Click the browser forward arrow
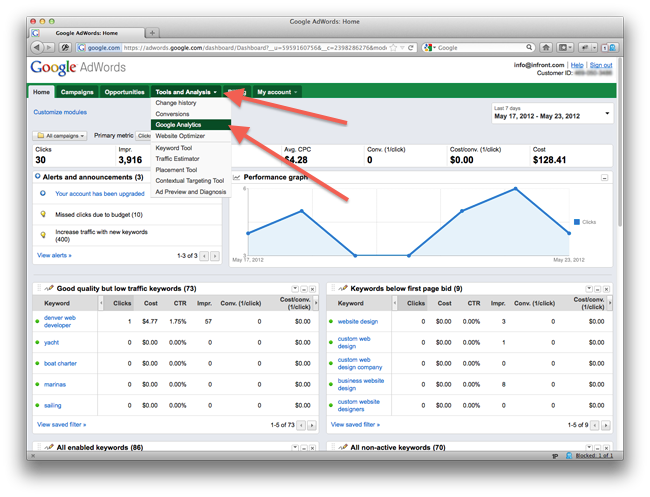This screenshot has width=650, height=497. coord(49,47)
